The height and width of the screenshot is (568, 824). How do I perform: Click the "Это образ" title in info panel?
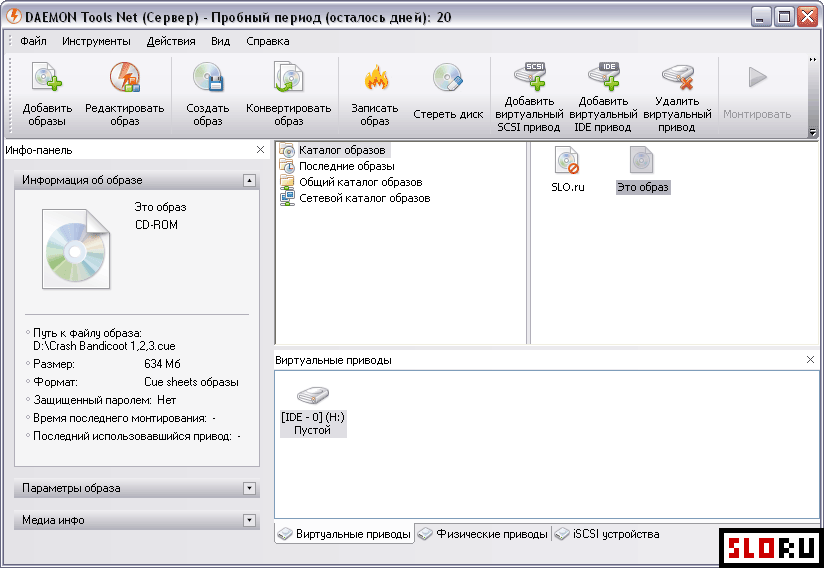tap(160, 207)
